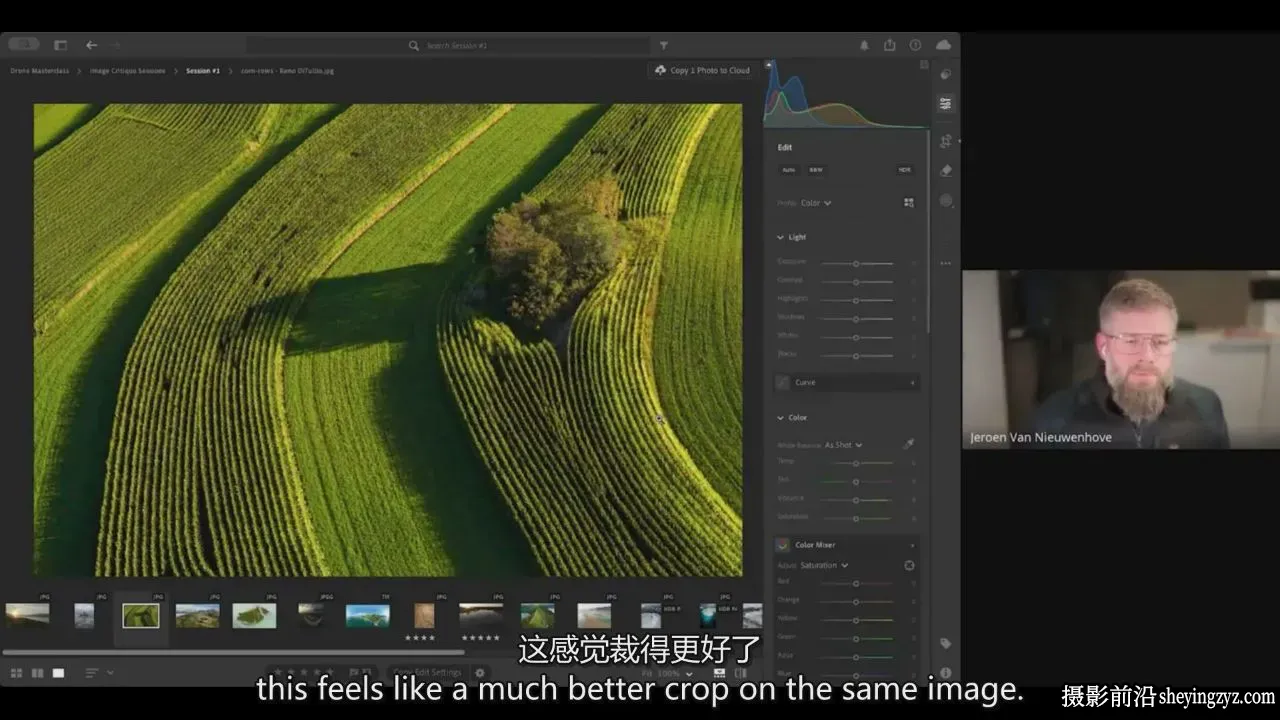Viewport: 1280px width, 720px height.
Task: Click the Exposure slider handle
Action: (x=856, y=263)
